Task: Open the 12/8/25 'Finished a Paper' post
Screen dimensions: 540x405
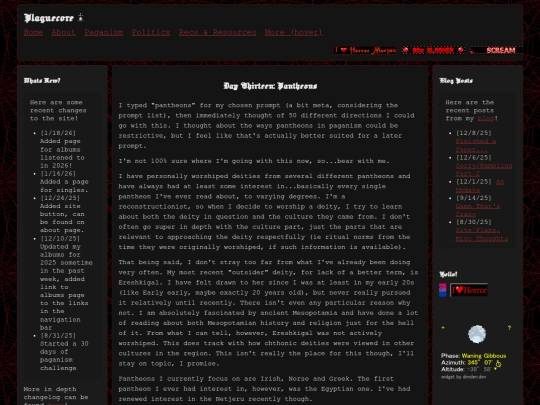Action: (x=476, y=145)
